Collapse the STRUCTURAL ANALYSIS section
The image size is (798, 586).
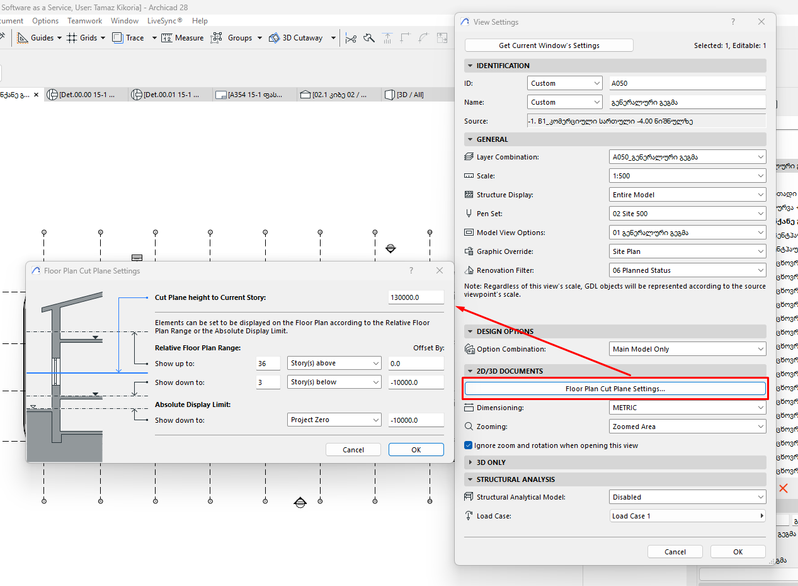click(470, 480)
